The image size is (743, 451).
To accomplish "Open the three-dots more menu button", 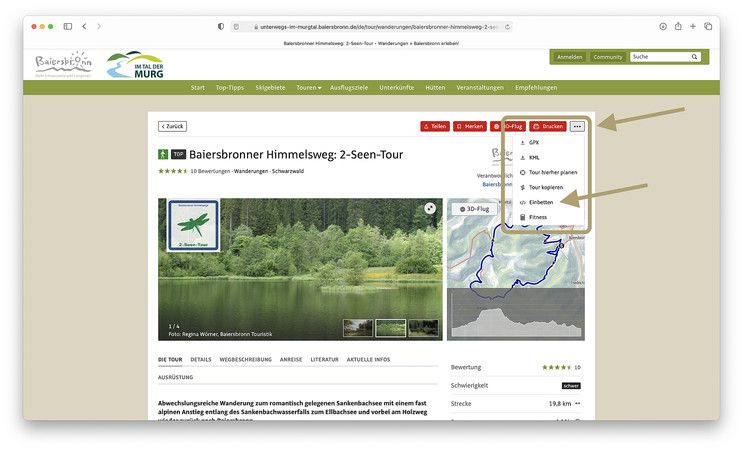I will (x=577, y=126).
